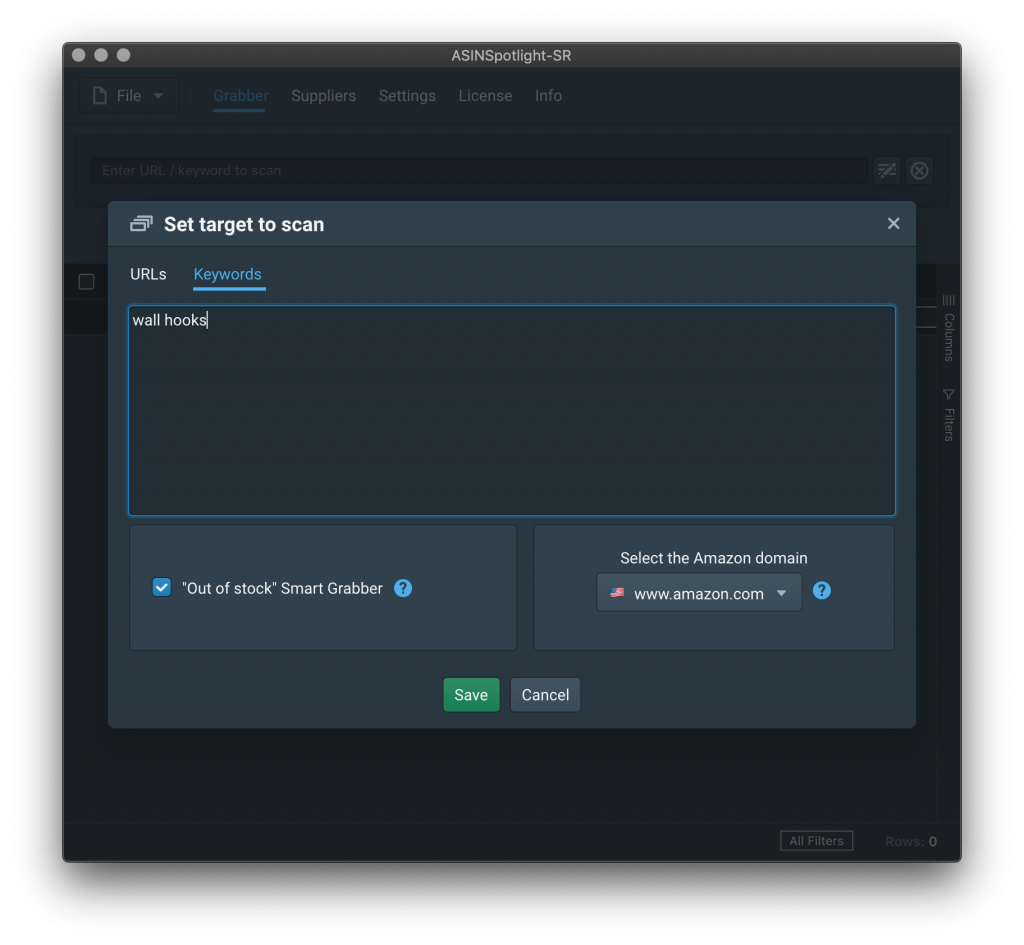1024x945 pixels.
Task: Open the Amazon domain dropdown
Action: pyautogui.click(x=699, y=593)
